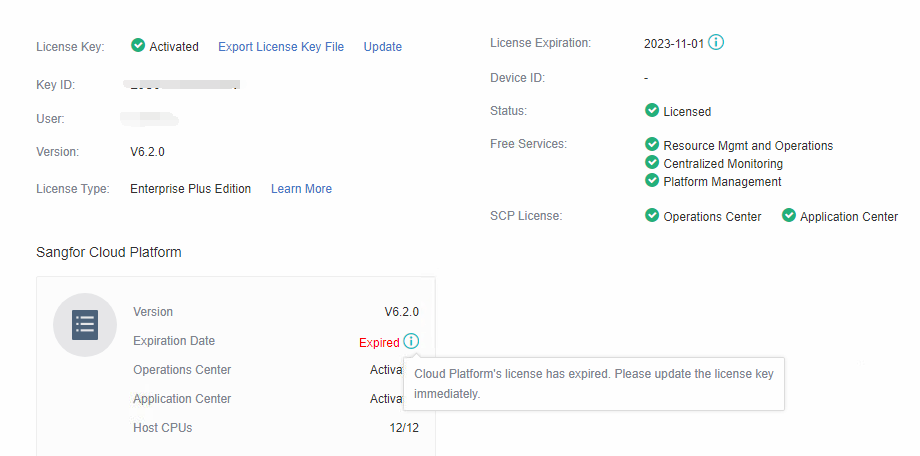Click the Host CPUs 12/12 value
The image size is (920, 456).
pos(402,428)
